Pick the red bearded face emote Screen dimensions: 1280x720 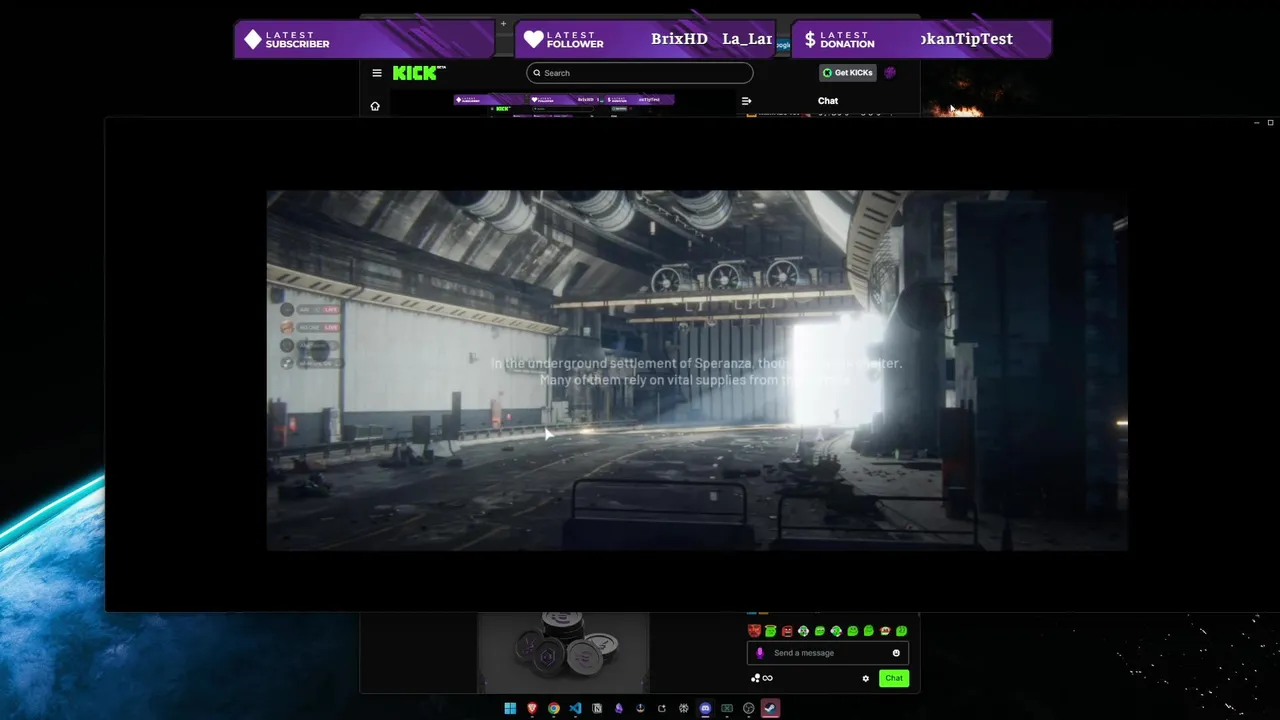(x=754, y=631)
